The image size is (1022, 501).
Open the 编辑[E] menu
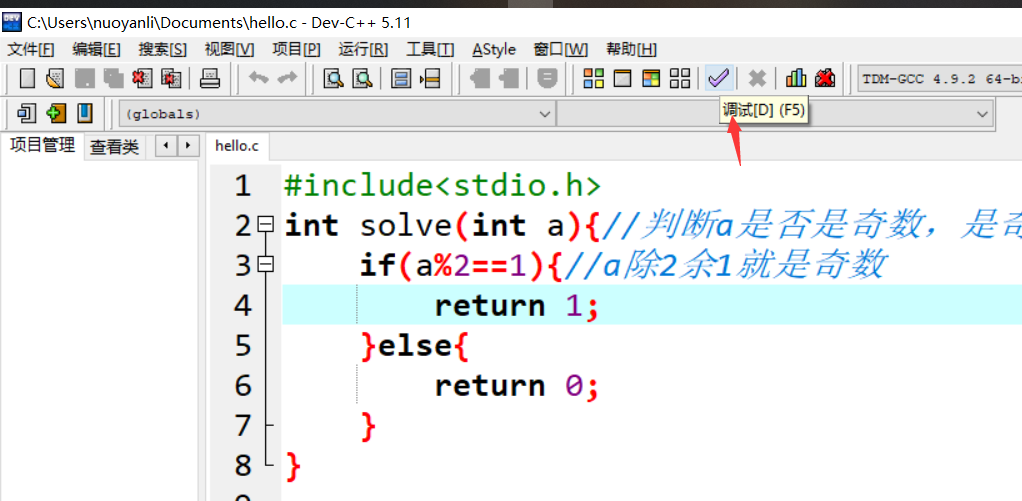(96, 50)
